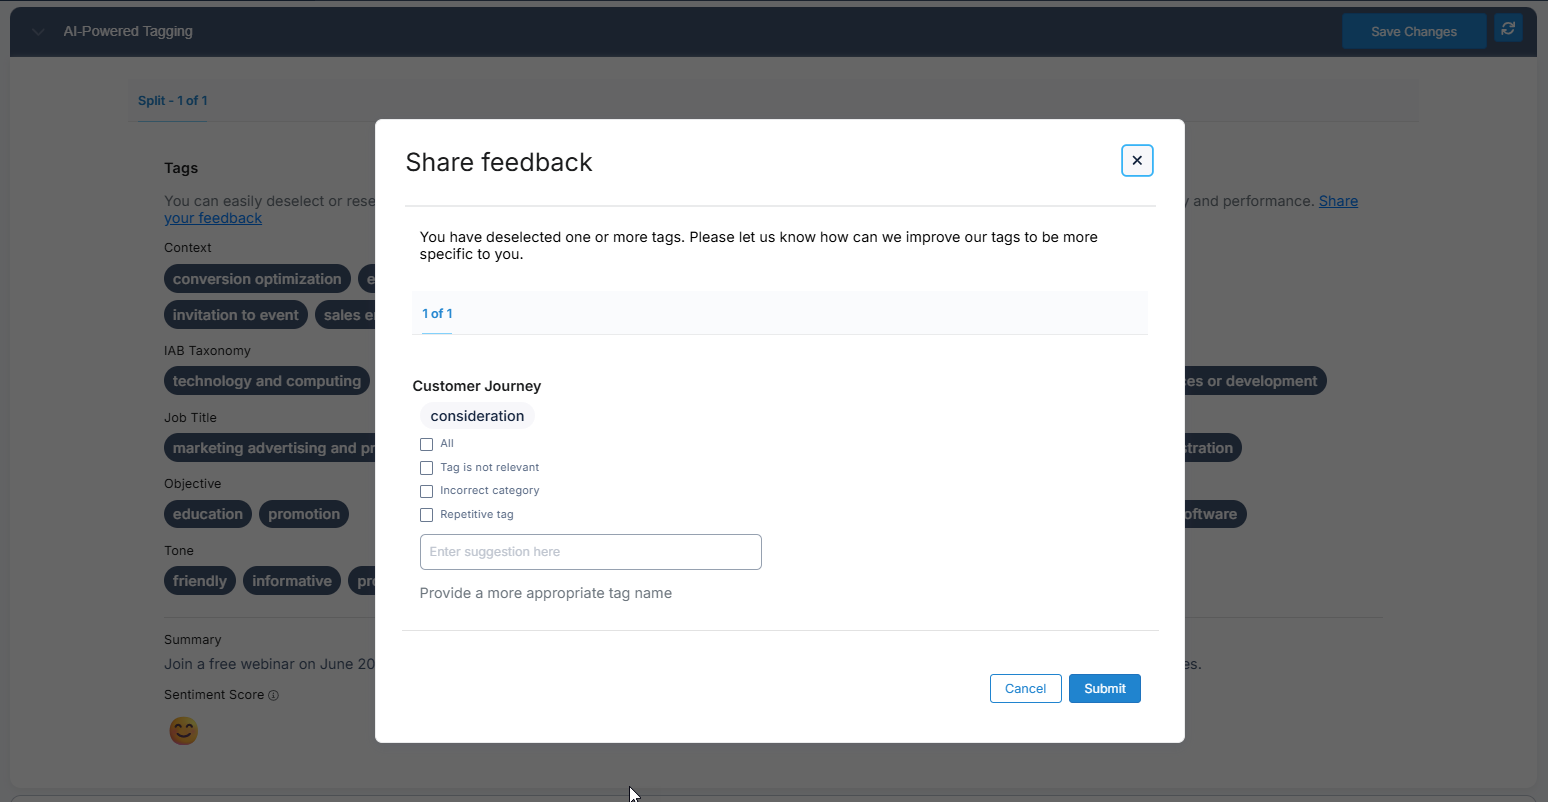This screenshot has width=1548, height=802.
Task: Enable the 'Incorrect category' checkbox
Action: 426,491
